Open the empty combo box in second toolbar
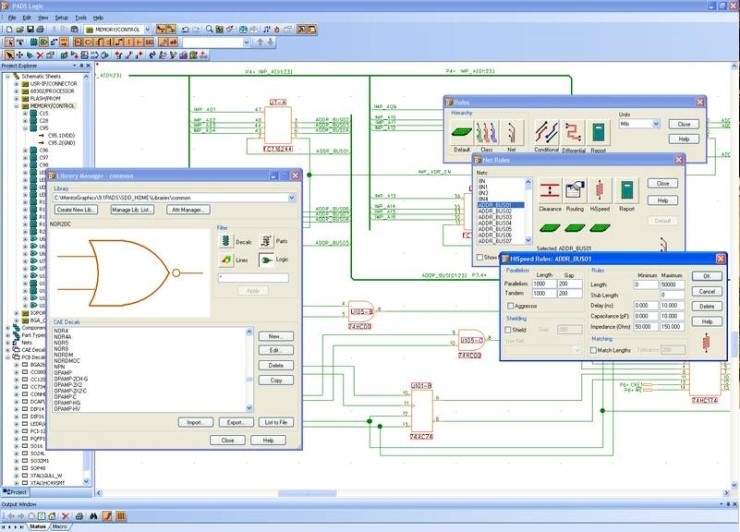This screenshot has height=532, width=740. tap(246, 42)
